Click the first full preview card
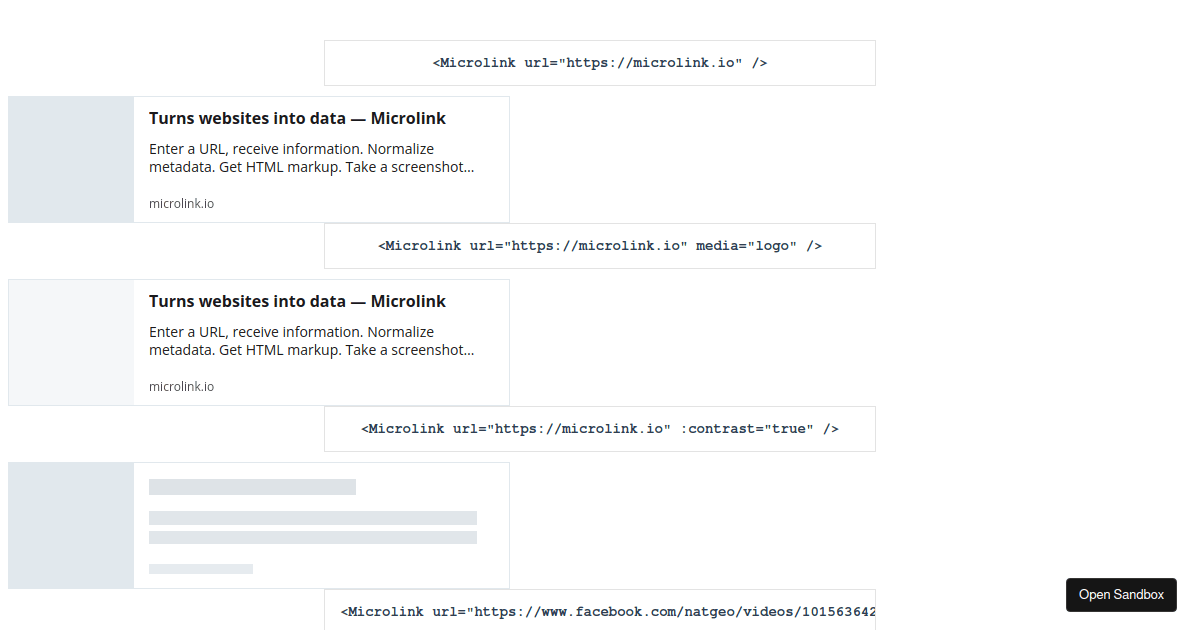The image size is (1200, 630). tap(258, 159)
